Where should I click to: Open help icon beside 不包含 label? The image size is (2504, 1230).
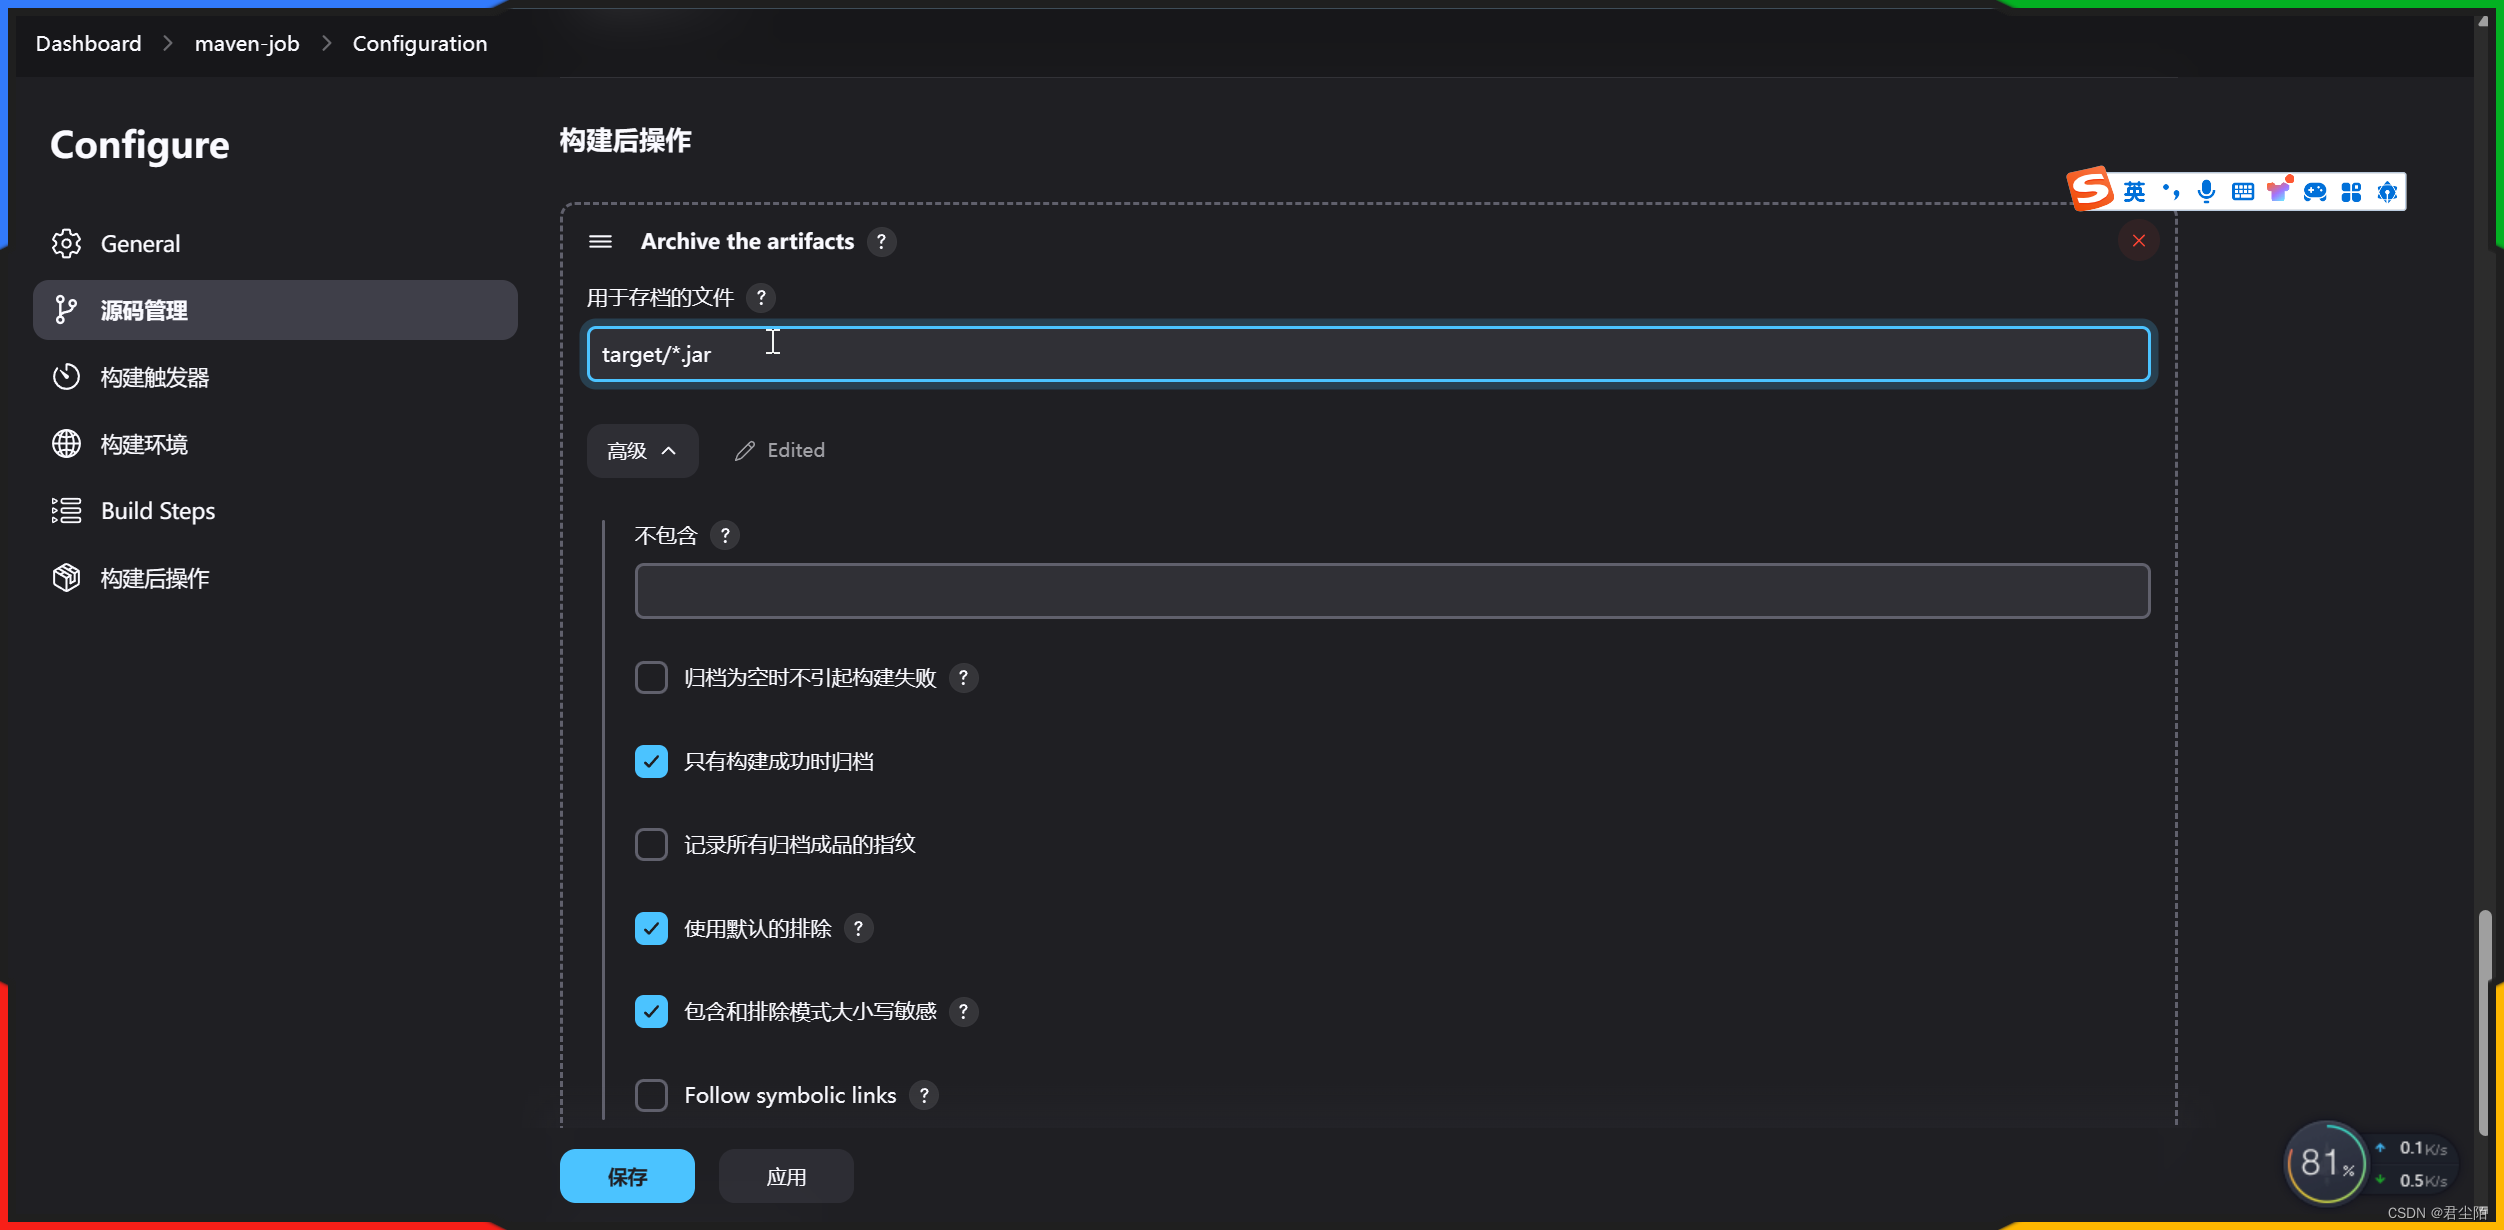725,535
